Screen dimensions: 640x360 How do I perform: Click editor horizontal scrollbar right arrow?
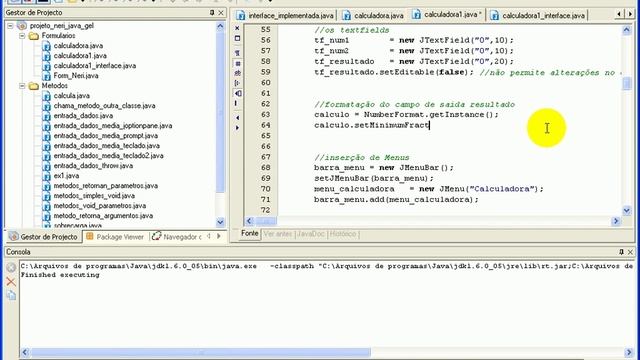point(616,221)
